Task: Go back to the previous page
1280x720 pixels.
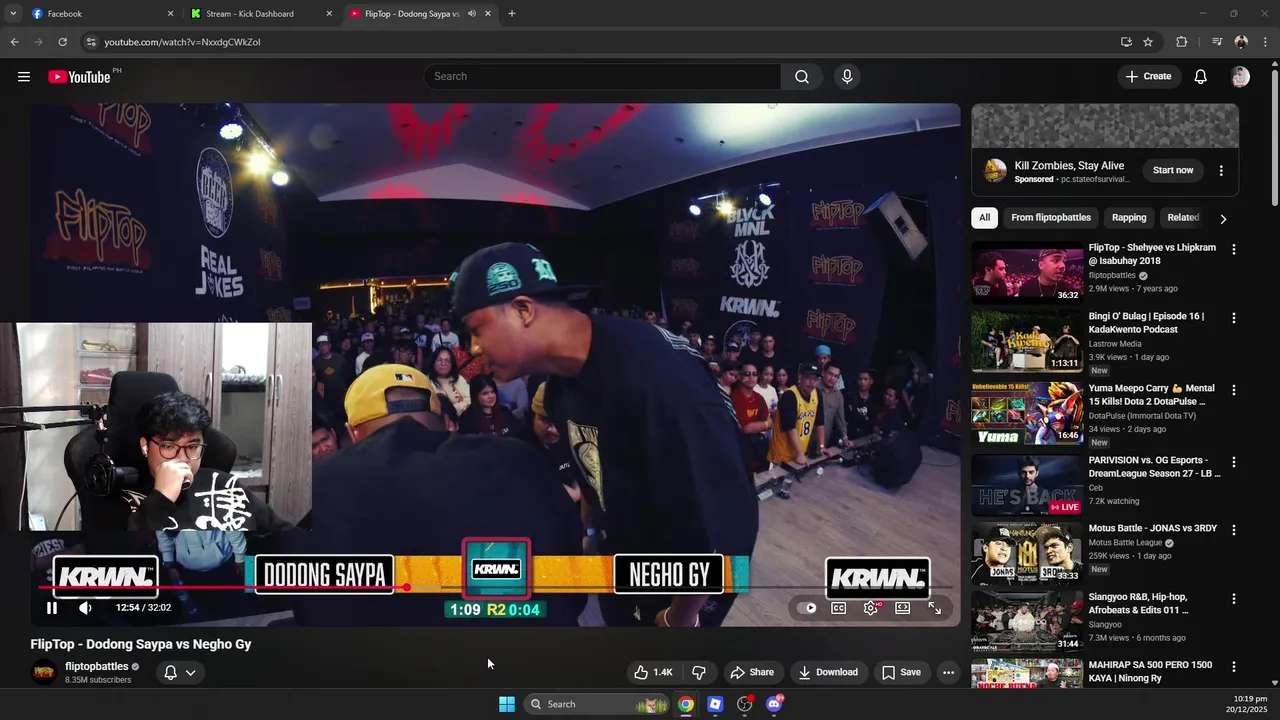Action: [15, 42]
